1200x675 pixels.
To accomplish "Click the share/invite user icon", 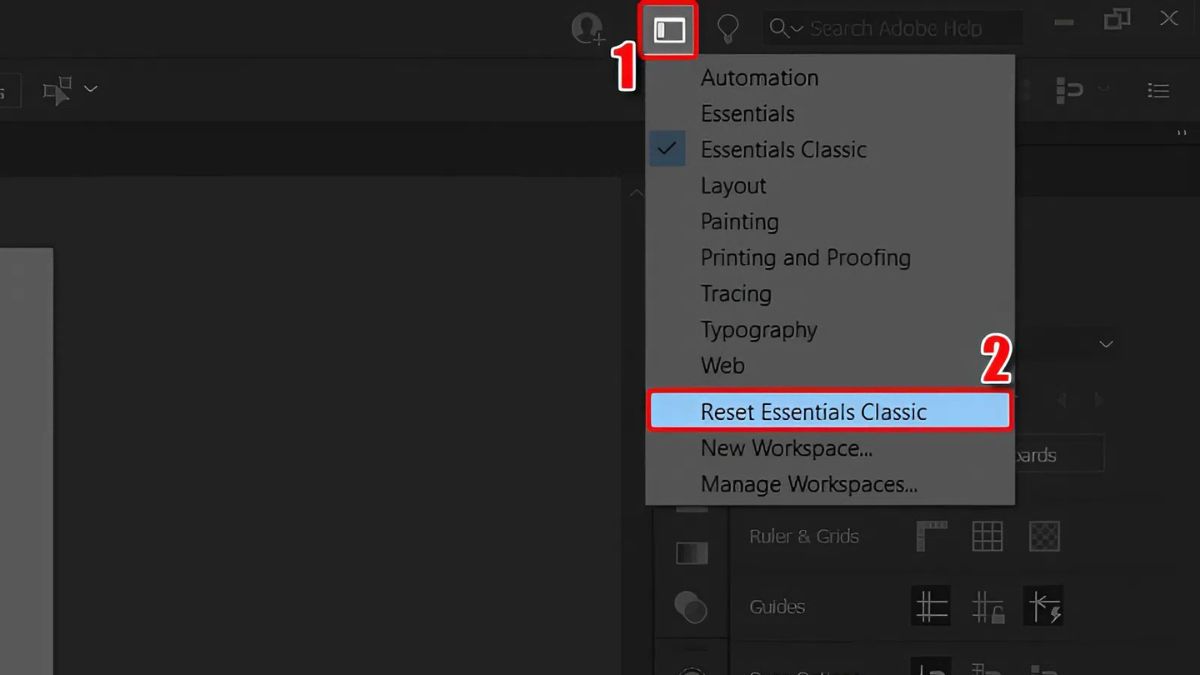I will click(x=588, y=29).
